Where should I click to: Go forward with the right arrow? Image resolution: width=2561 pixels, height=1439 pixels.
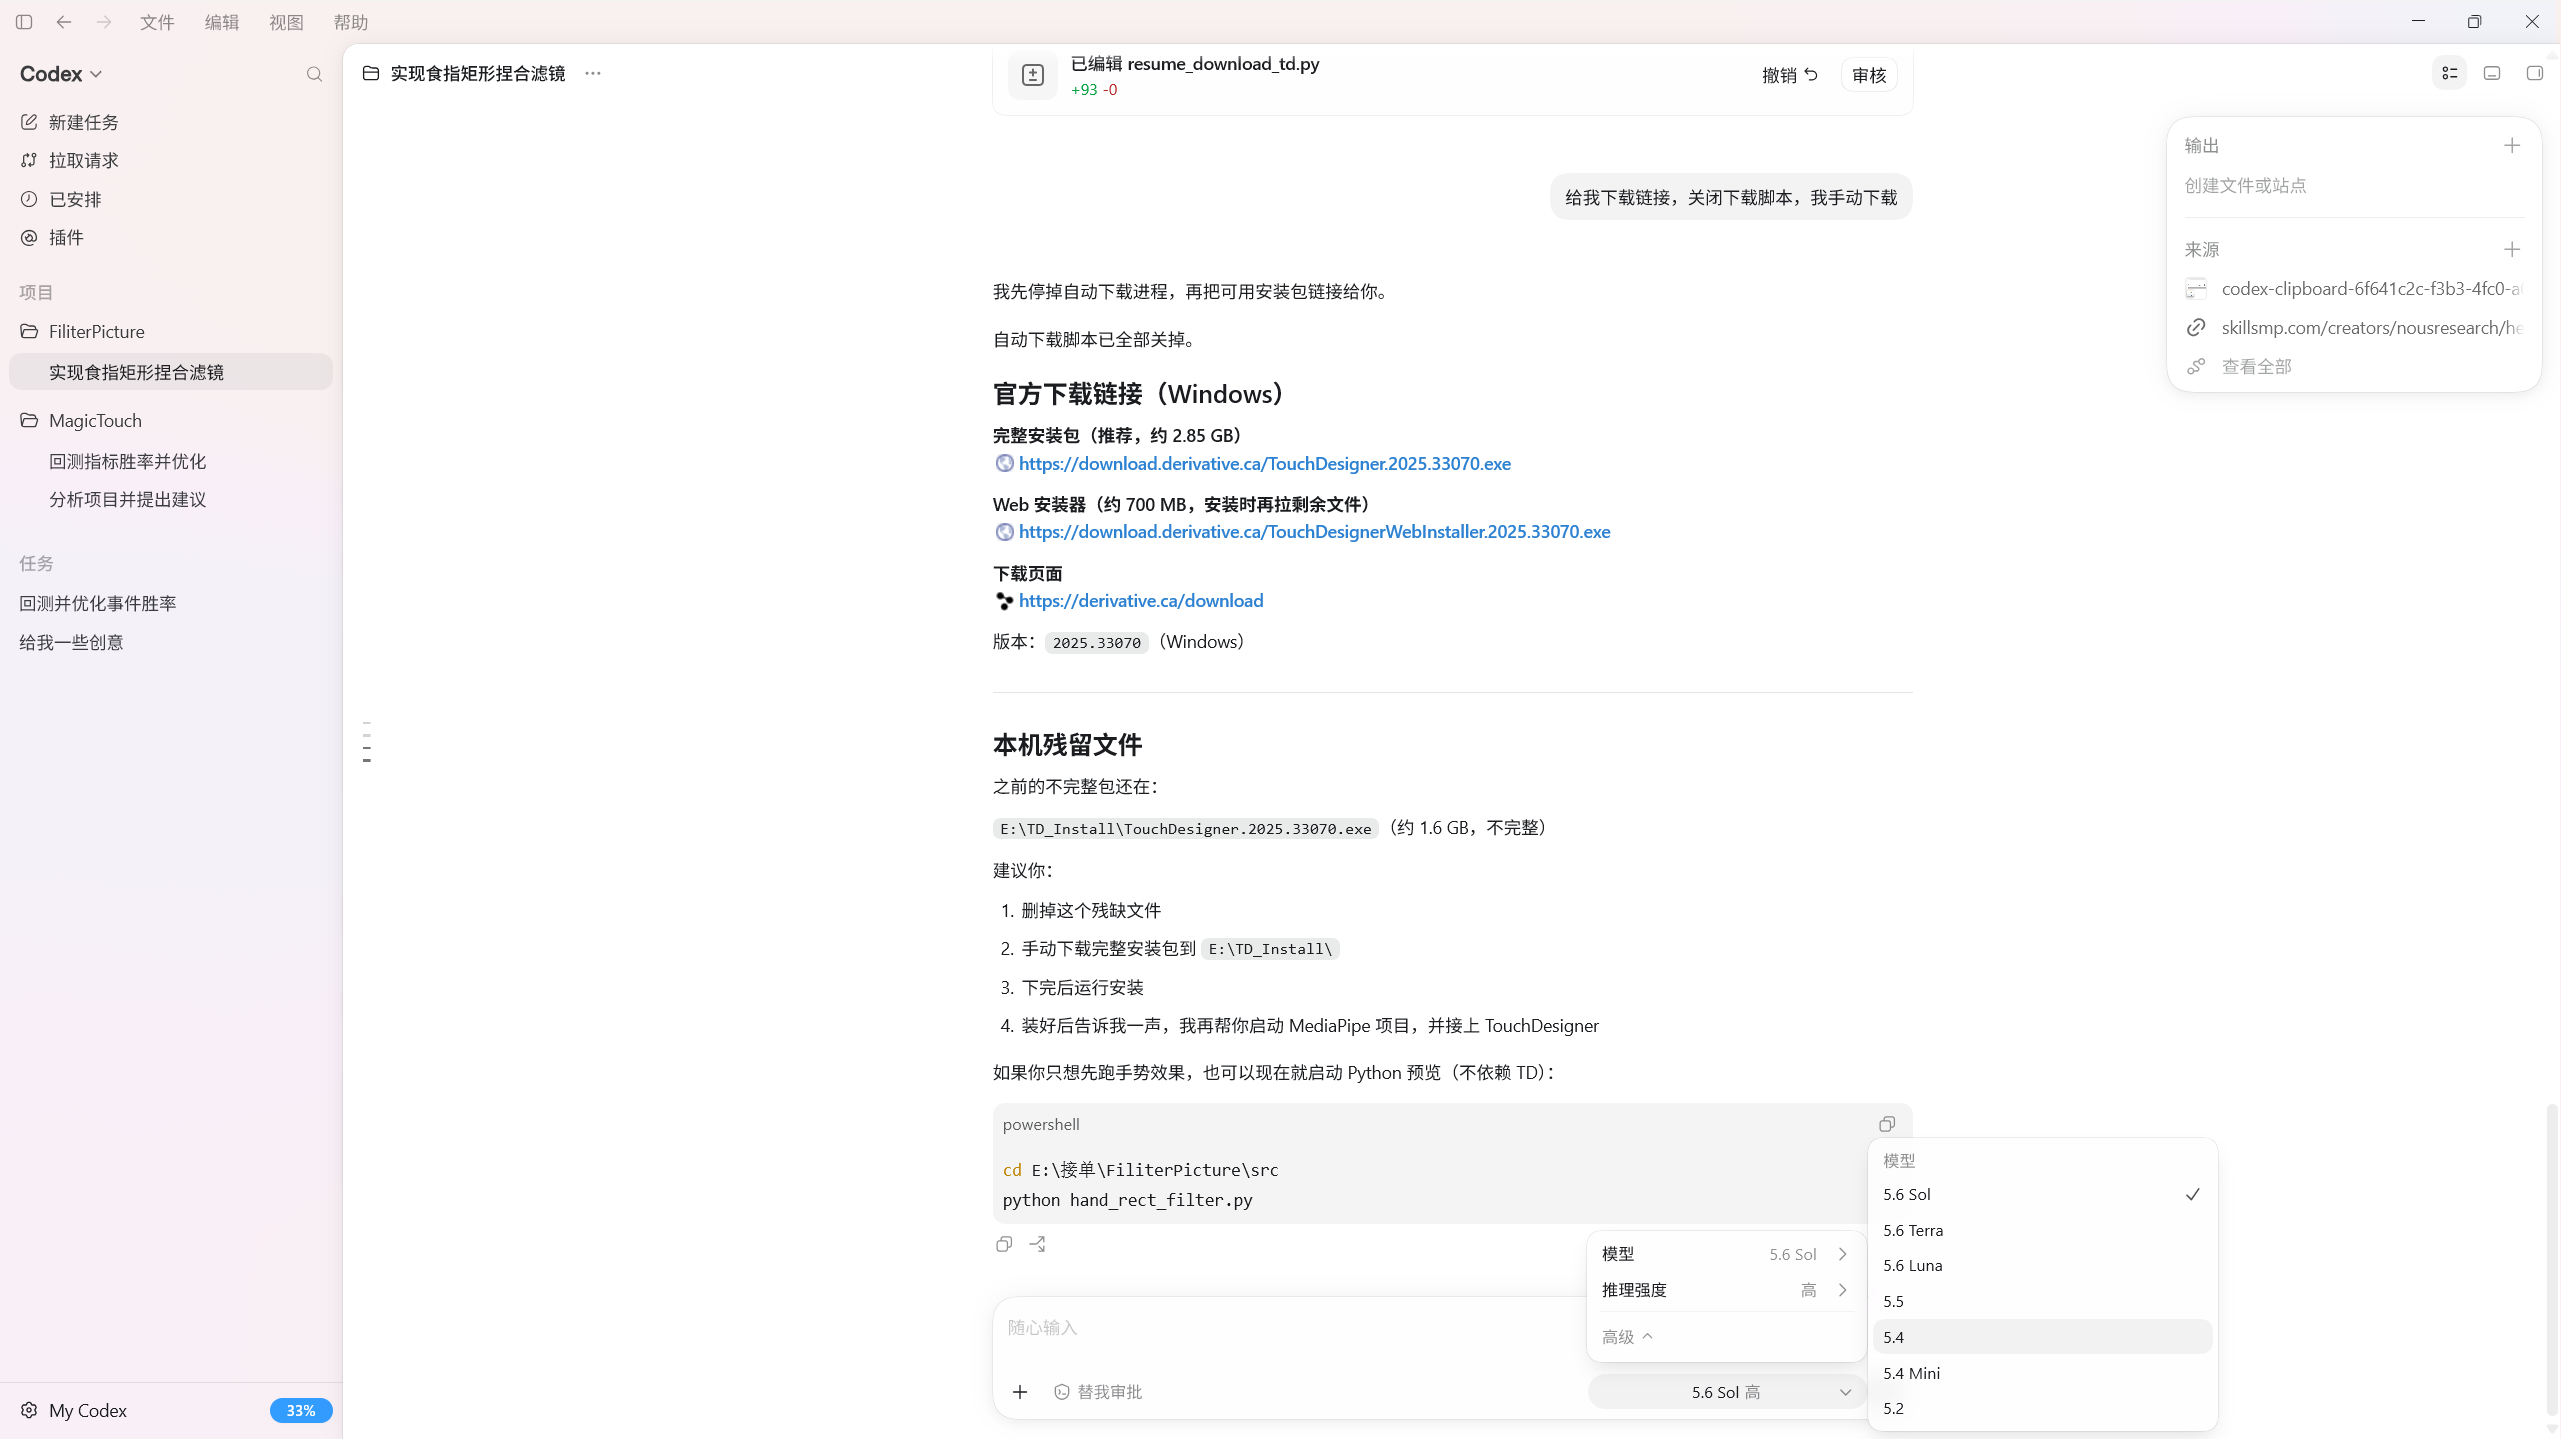(104, 22)
